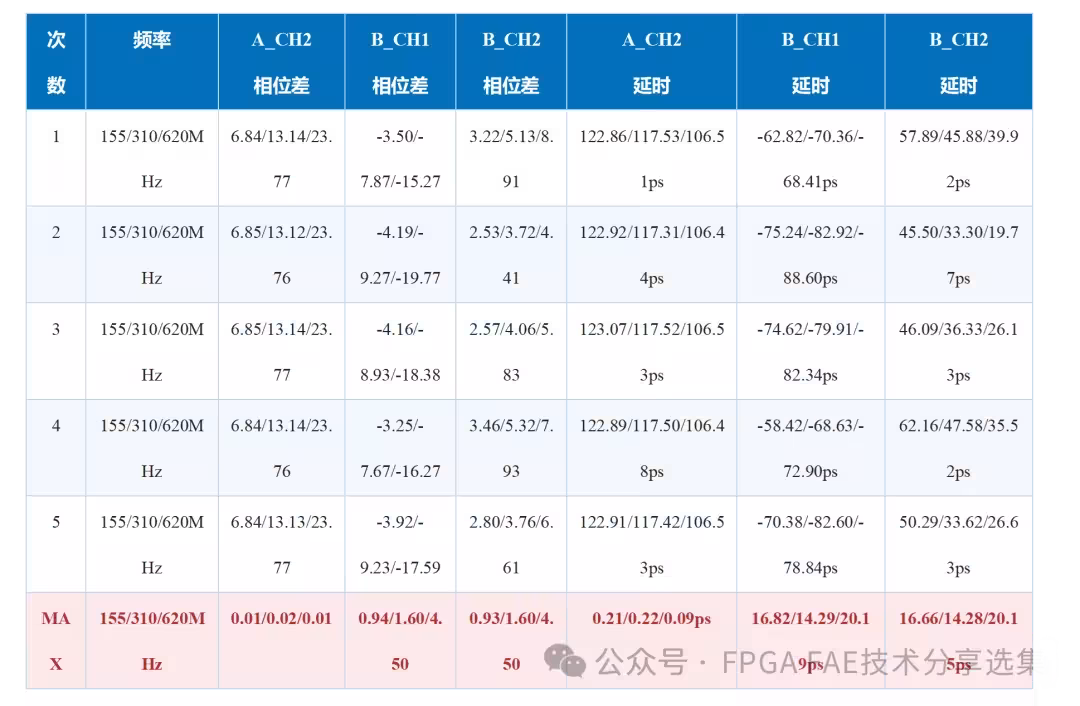Click the cell showing 122.86/117.53/106.51ps
Image resolution: width=1080 pixels, height=706 pixels.
pyautogui.click(x=652, y=158)
